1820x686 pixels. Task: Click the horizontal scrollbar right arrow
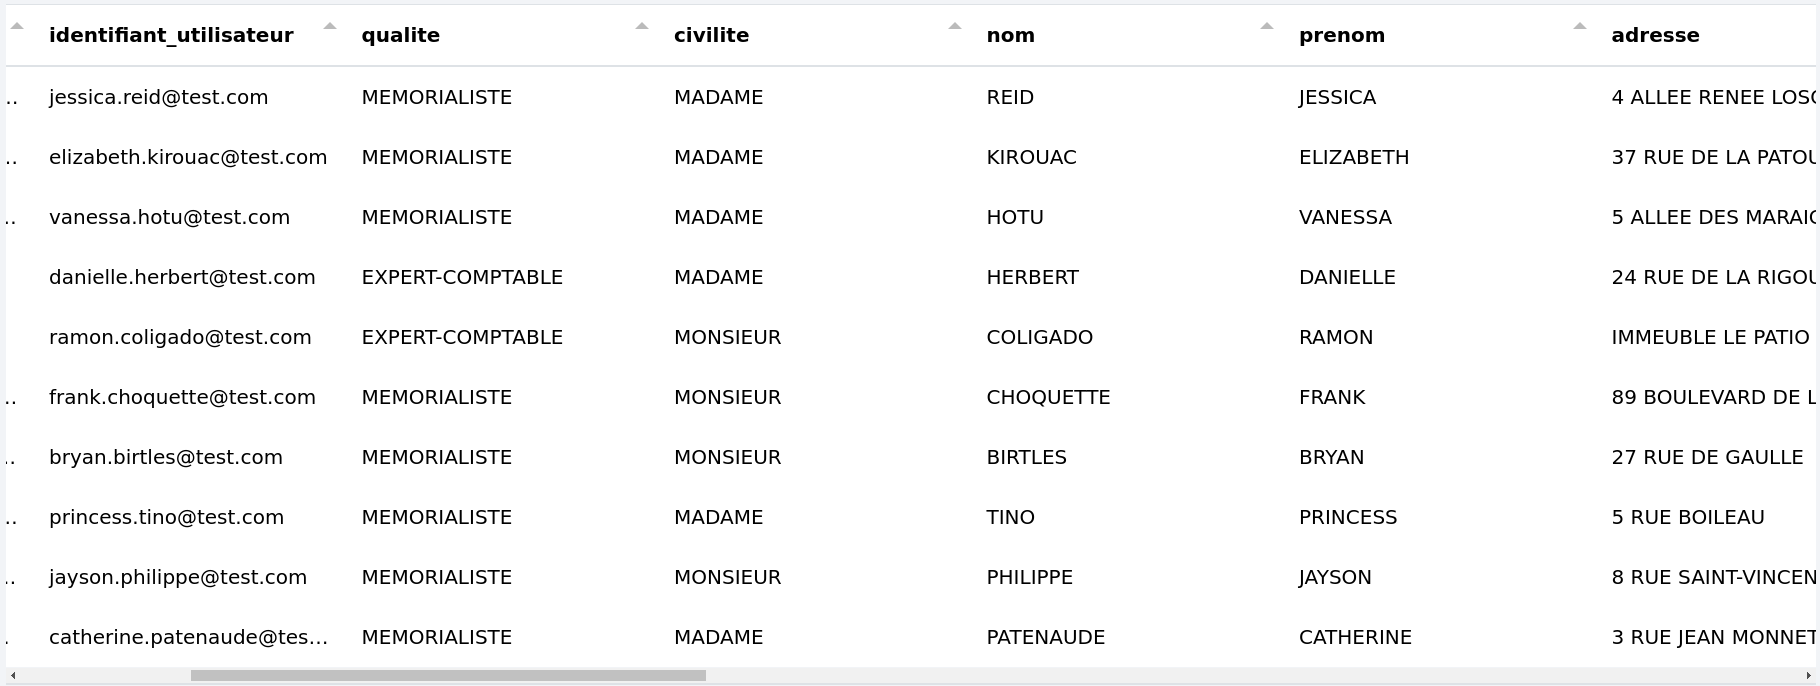[1808, 676]
